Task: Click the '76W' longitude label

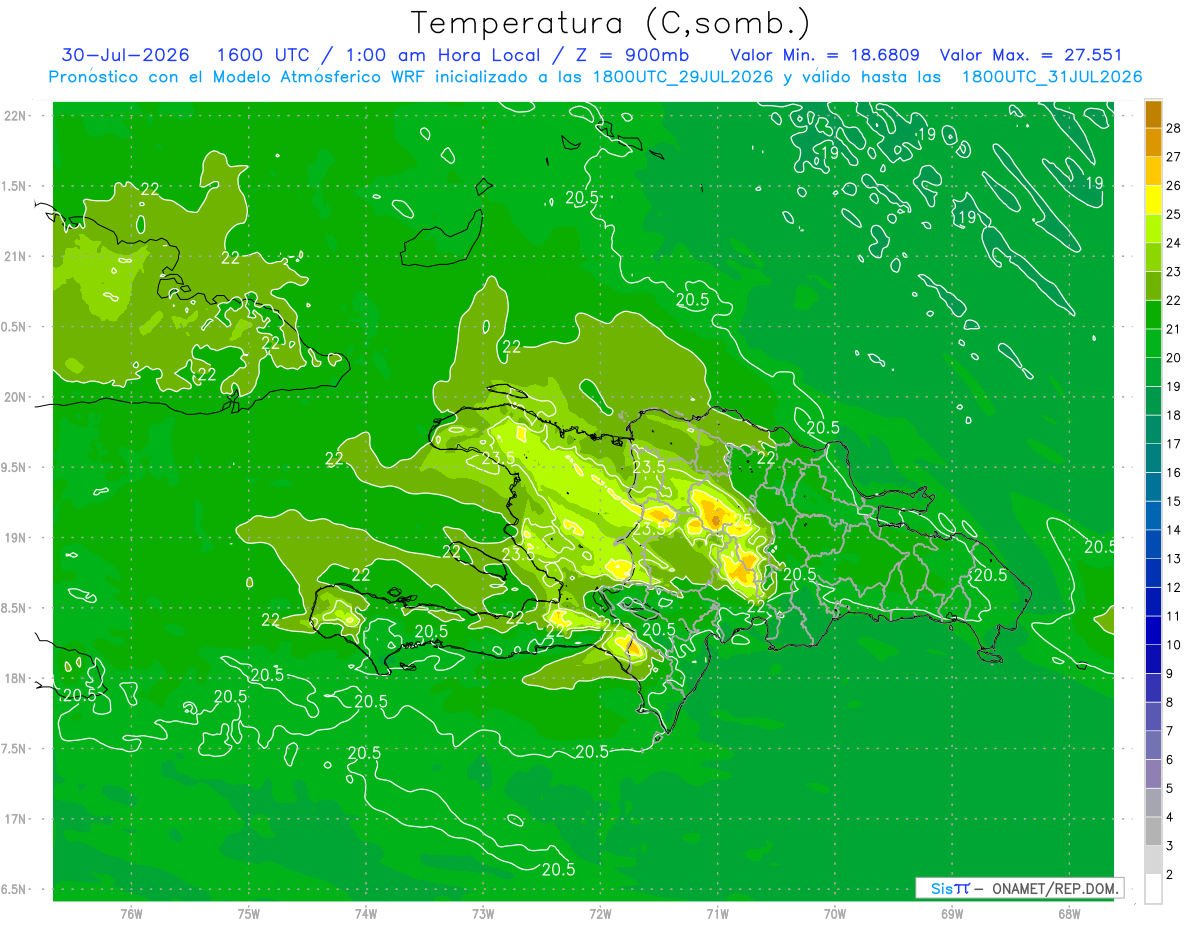Action: pos(131,913)
